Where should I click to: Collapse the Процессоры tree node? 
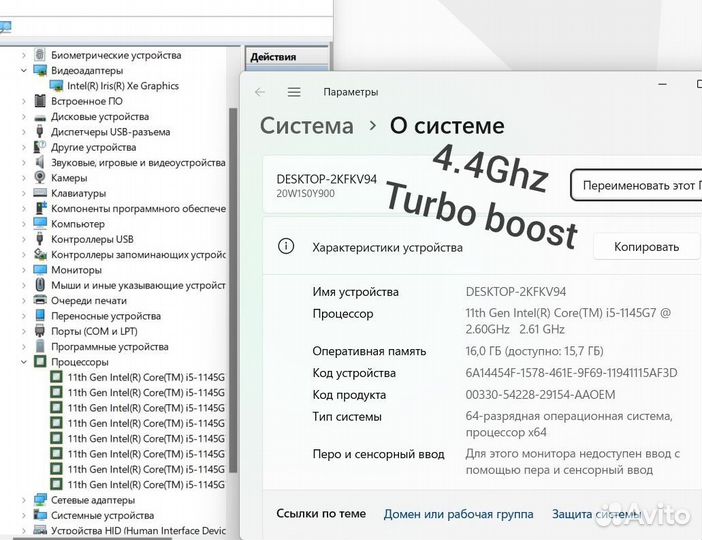point(24,361)
